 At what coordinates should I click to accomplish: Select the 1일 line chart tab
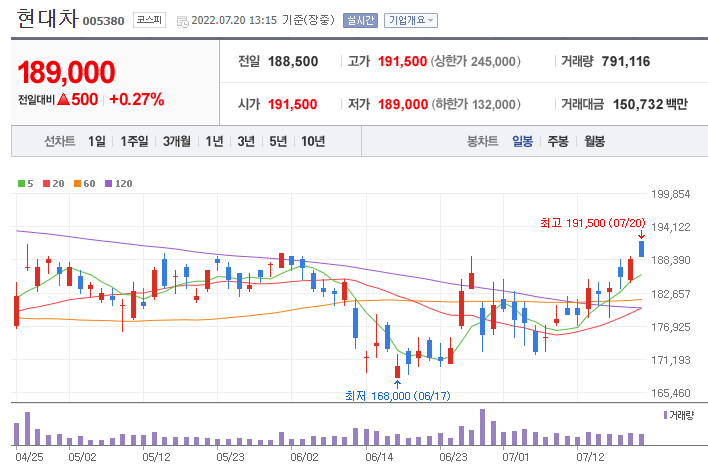(x=97, y=141)
